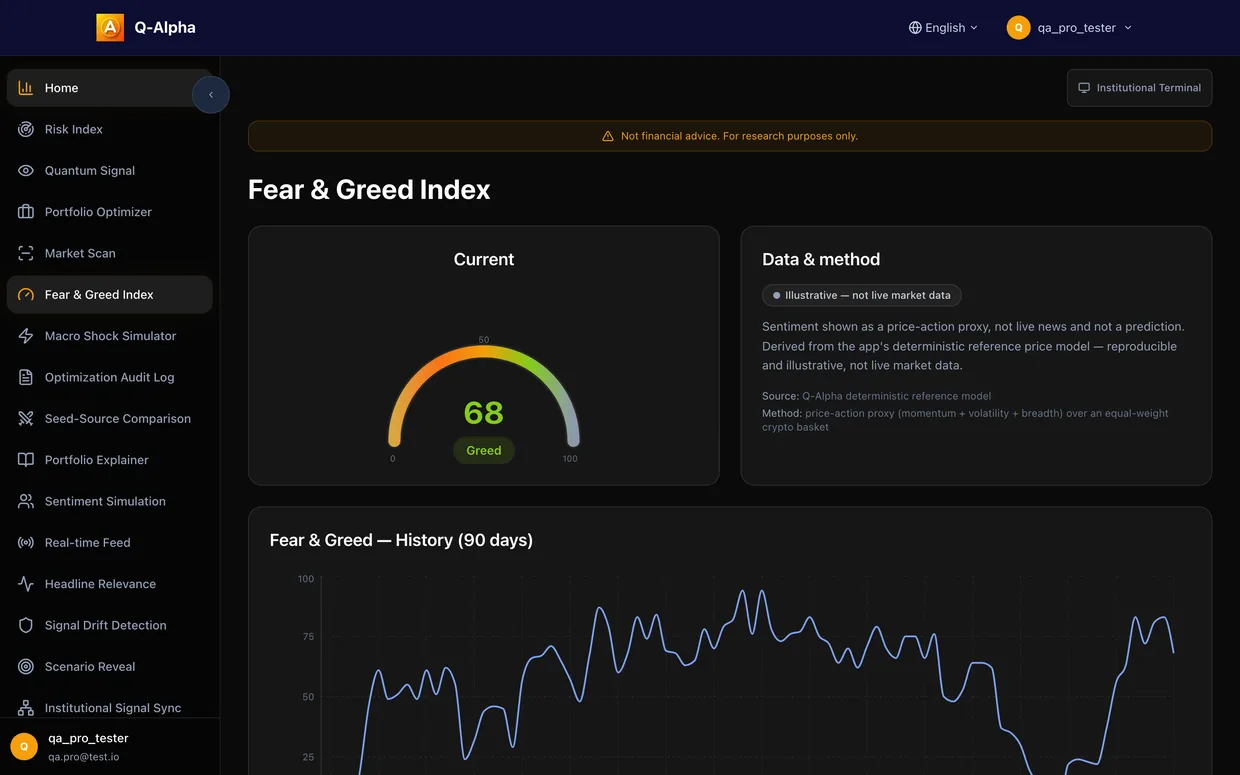Open Real-time Feed
The image size is (1240, 775).
(109, 543)
